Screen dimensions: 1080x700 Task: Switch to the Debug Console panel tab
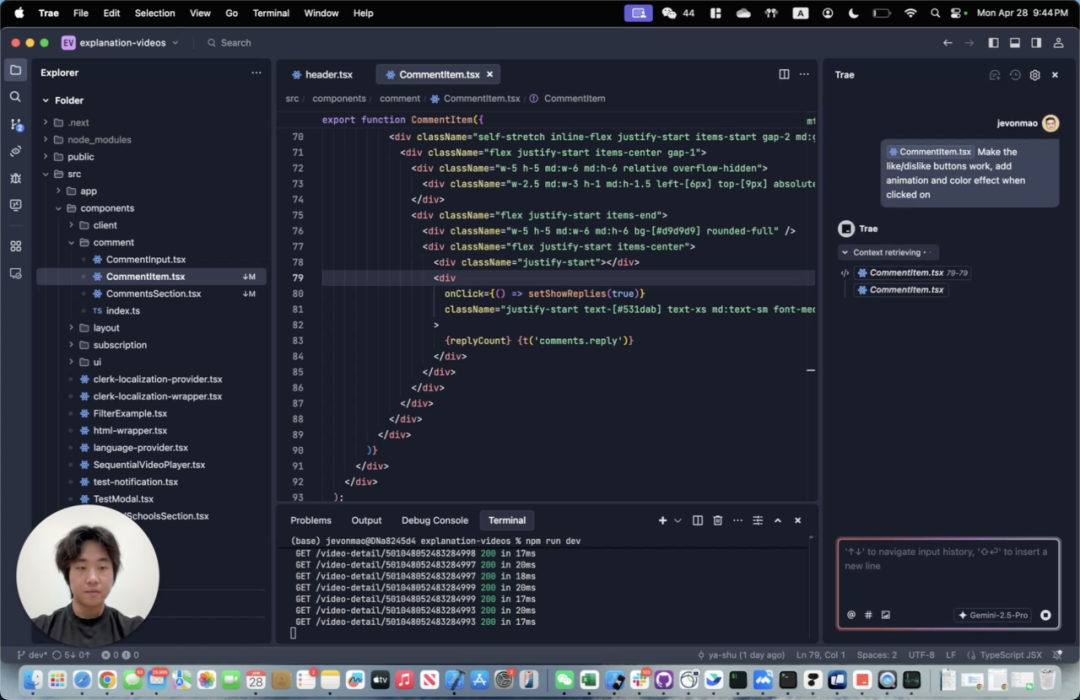pyautogui.click(x=434, y=520)
